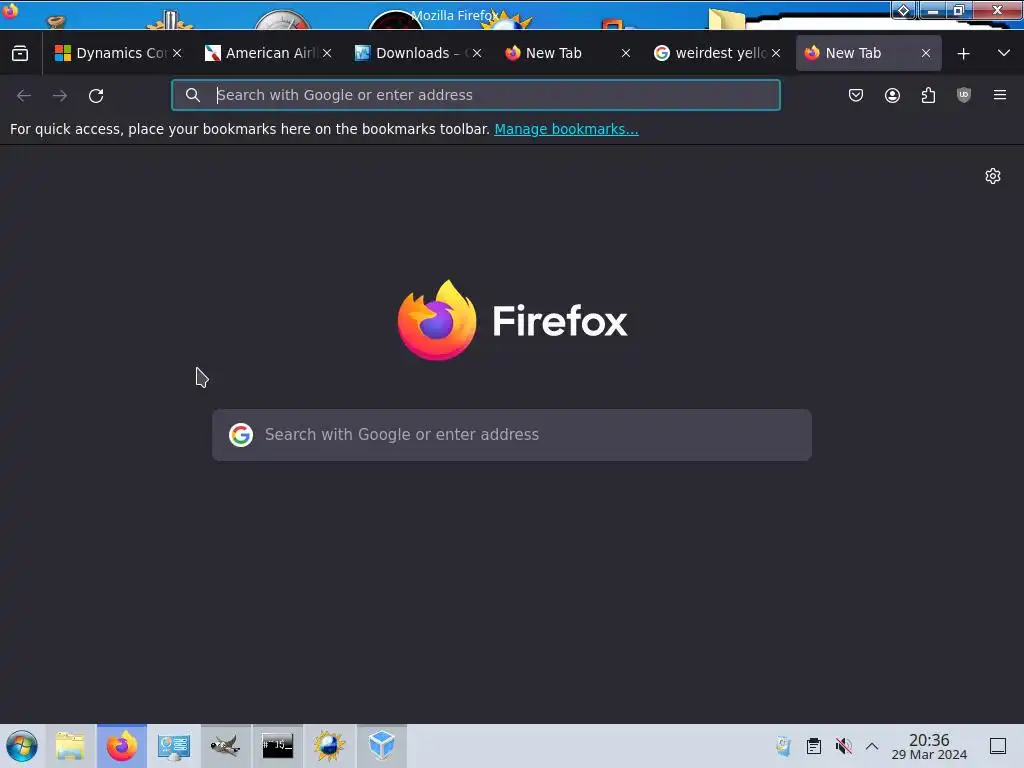Open new tab personalize gear
The width and height of the screenshot is (1024, 768).
point(993,176)
